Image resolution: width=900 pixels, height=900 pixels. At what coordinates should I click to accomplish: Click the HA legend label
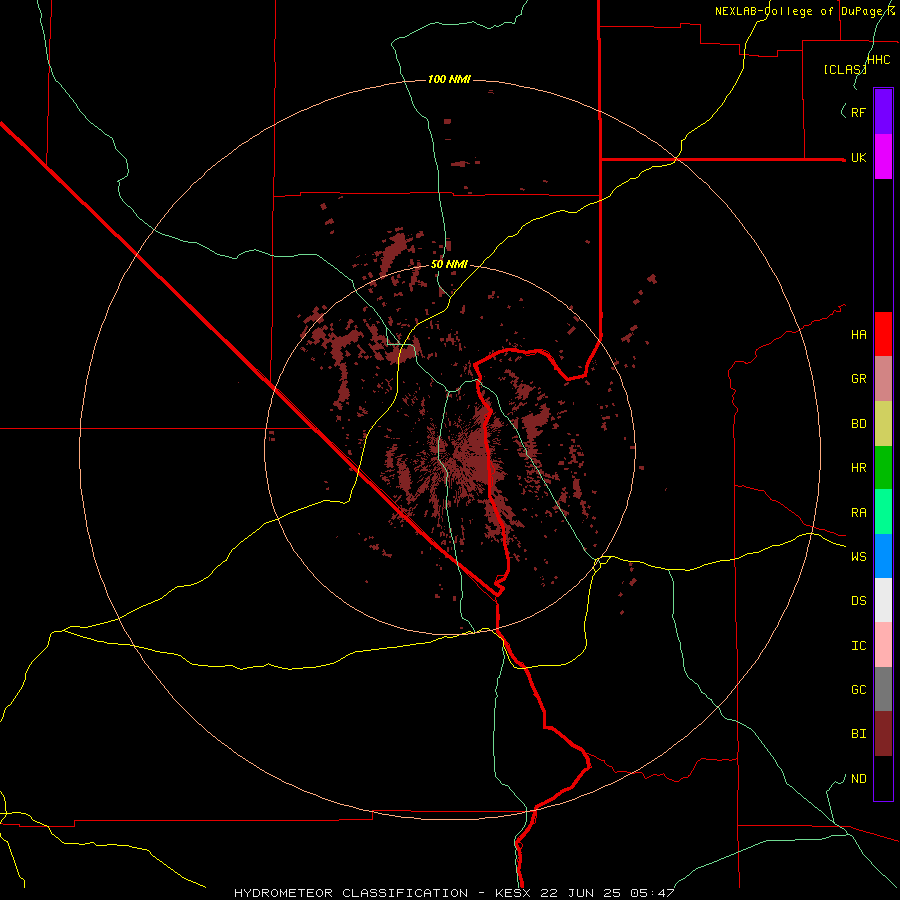[858, 335]
